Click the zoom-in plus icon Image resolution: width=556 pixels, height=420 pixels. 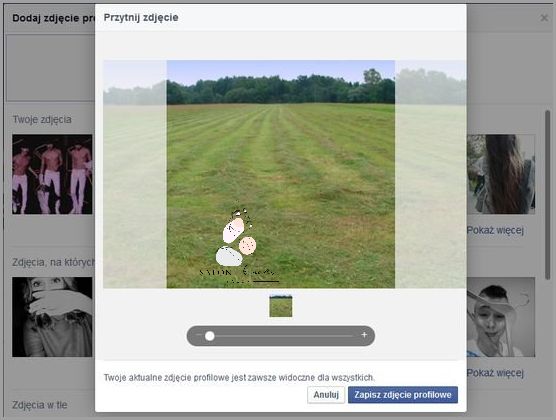pyautogui.click(x=364, y=335)
